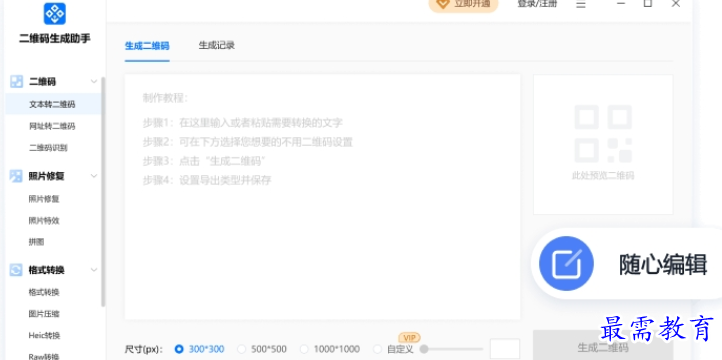Viewport: 722px width, 360px height.
Task: Open 文本转二维码 in the sidebar
Action: coord(53,104)
